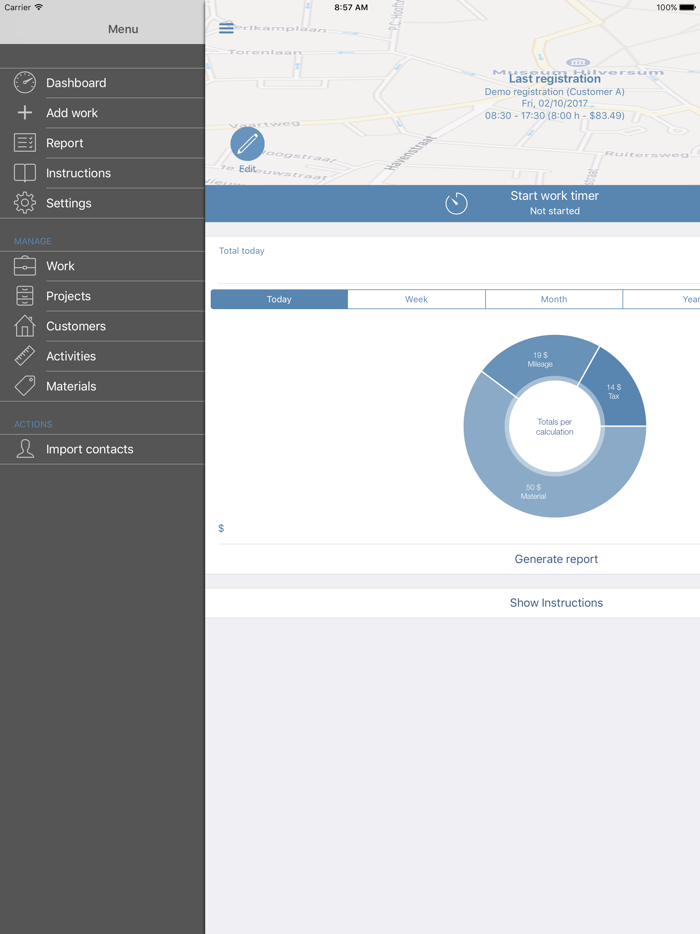The width and height of the screenshot is (700, 934).
Task: Tap the Total today label
Action: pyautogui.click(x=241, y=251)
